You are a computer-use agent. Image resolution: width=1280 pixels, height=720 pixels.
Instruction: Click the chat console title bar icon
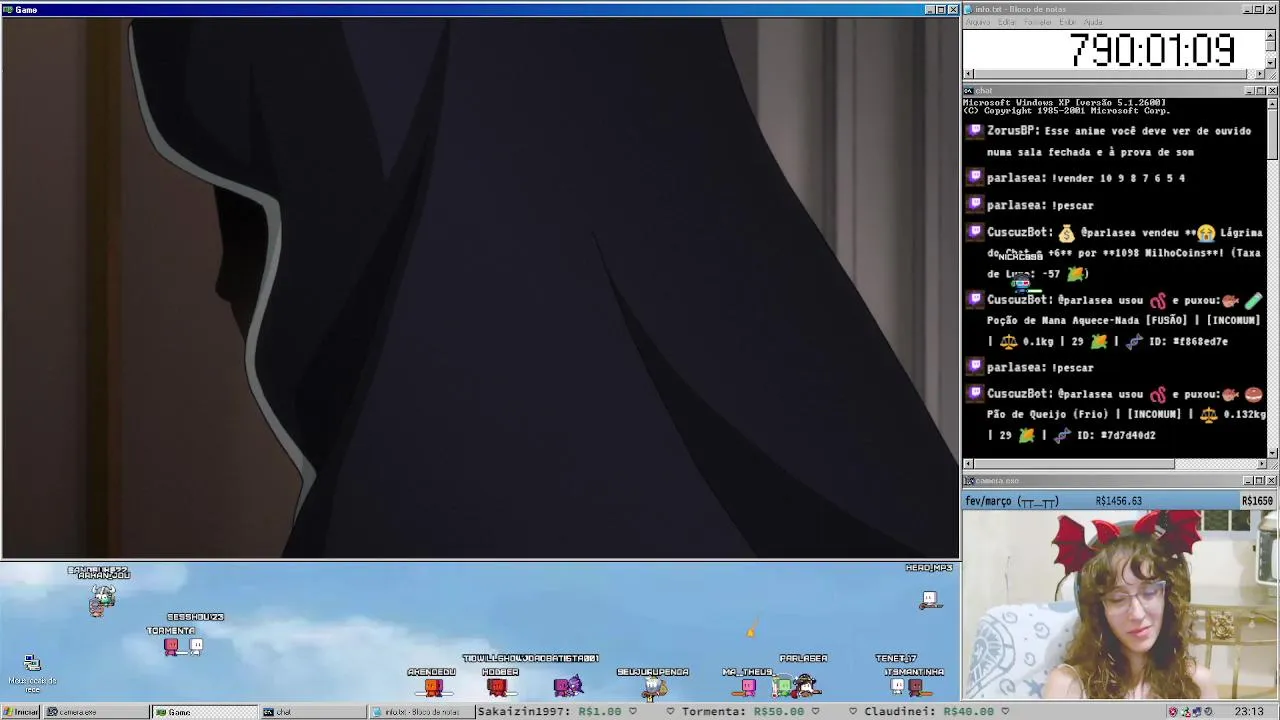point(969,91)
